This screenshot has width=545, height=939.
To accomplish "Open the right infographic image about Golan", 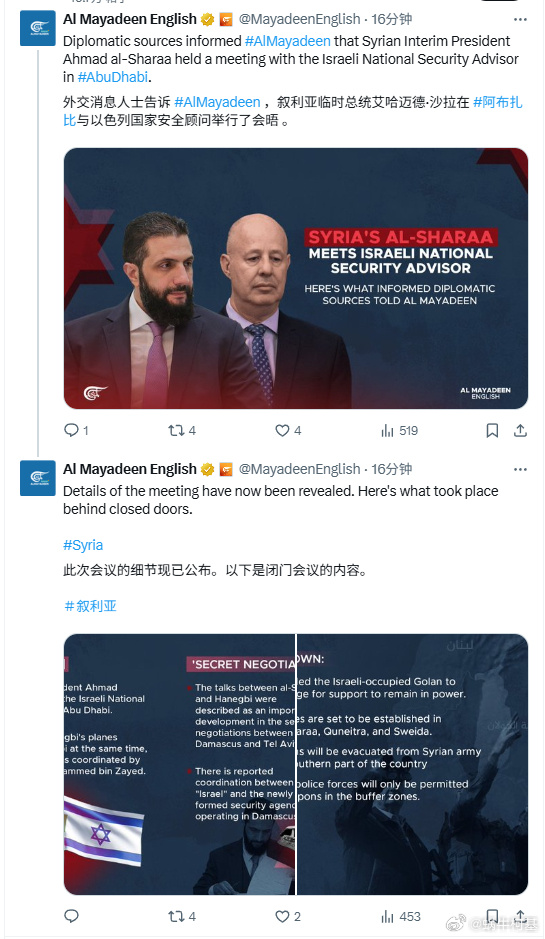I will click(x=413, y=764).
